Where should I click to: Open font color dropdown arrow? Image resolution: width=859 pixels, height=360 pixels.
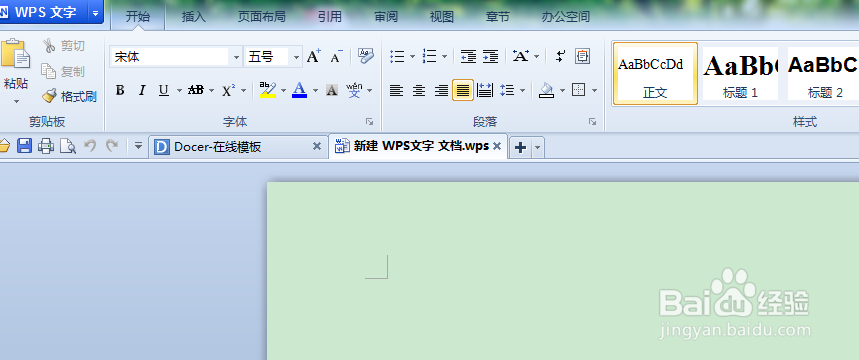click(x=316, y=91)
